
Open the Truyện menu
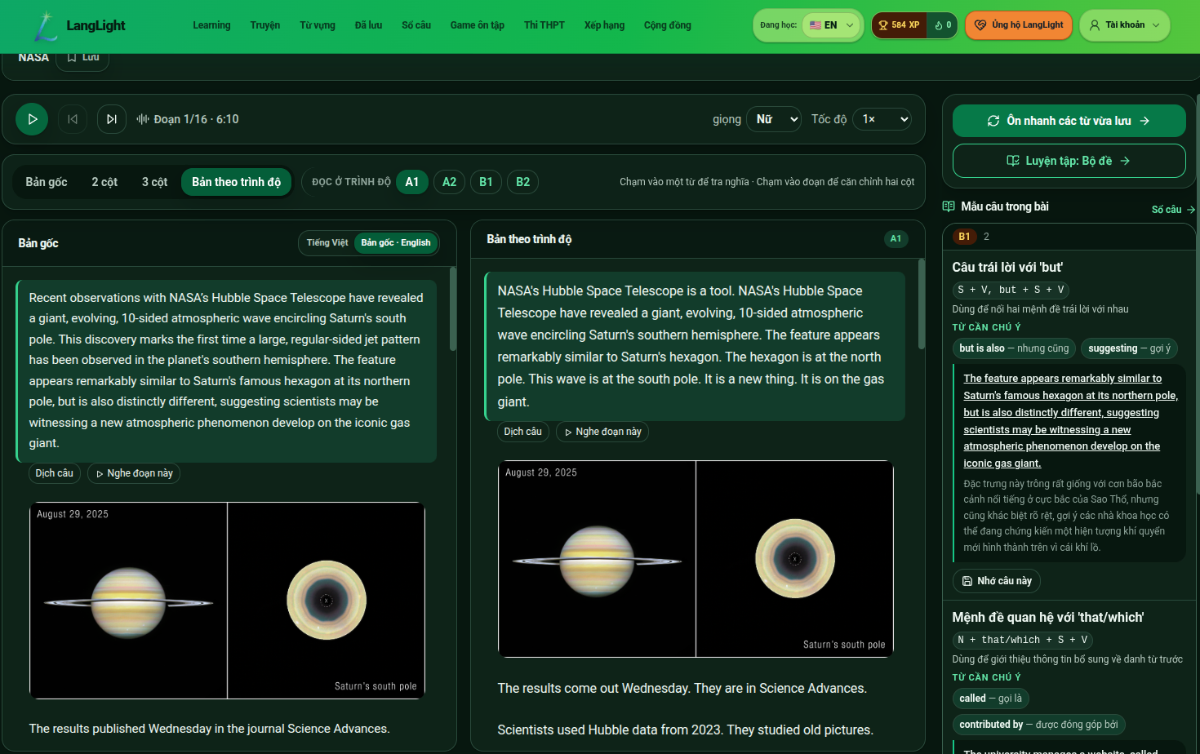[x=265, y=25]
